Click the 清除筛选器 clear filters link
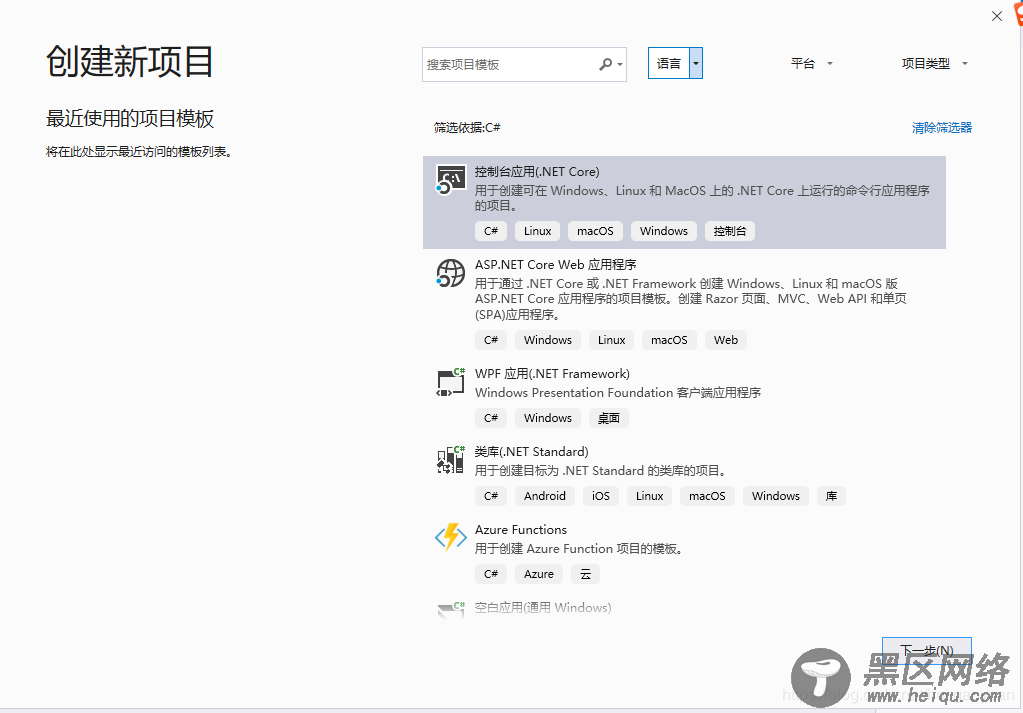Image resolution: width=1023 pixels, height=713 pixels. tap(941, 128)
